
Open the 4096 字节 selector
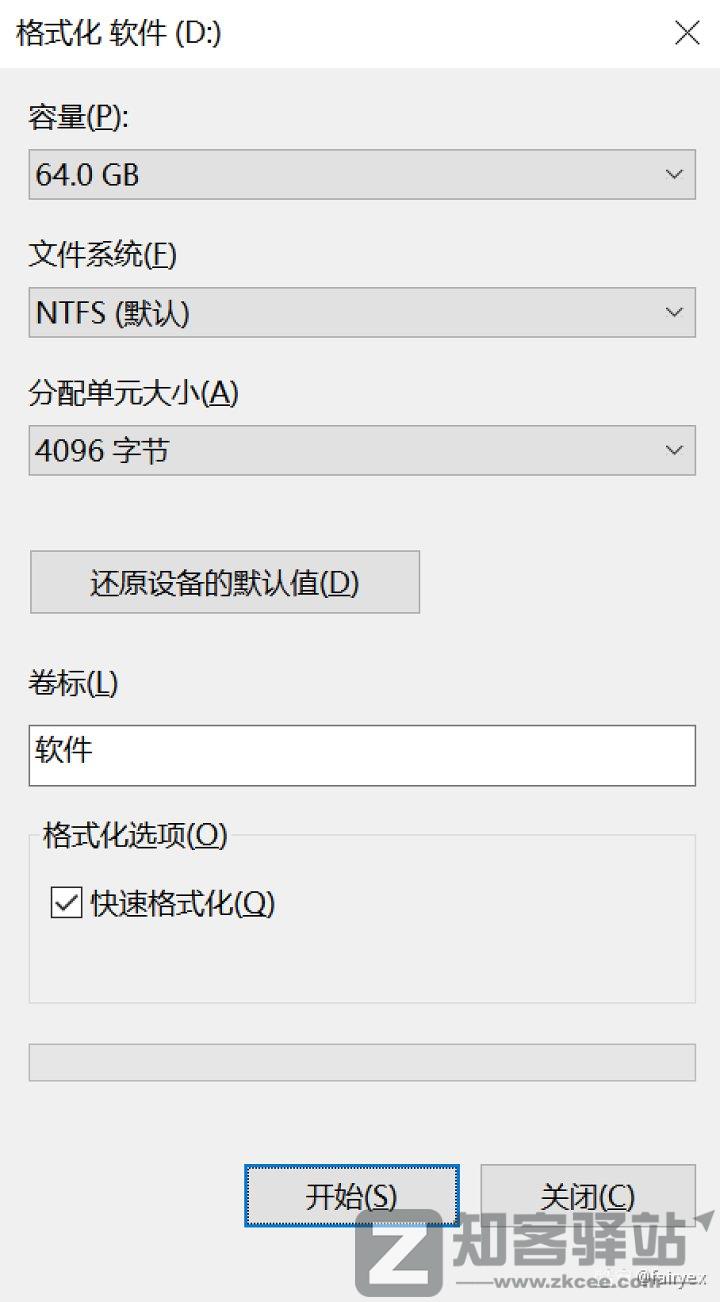point(360,450)
